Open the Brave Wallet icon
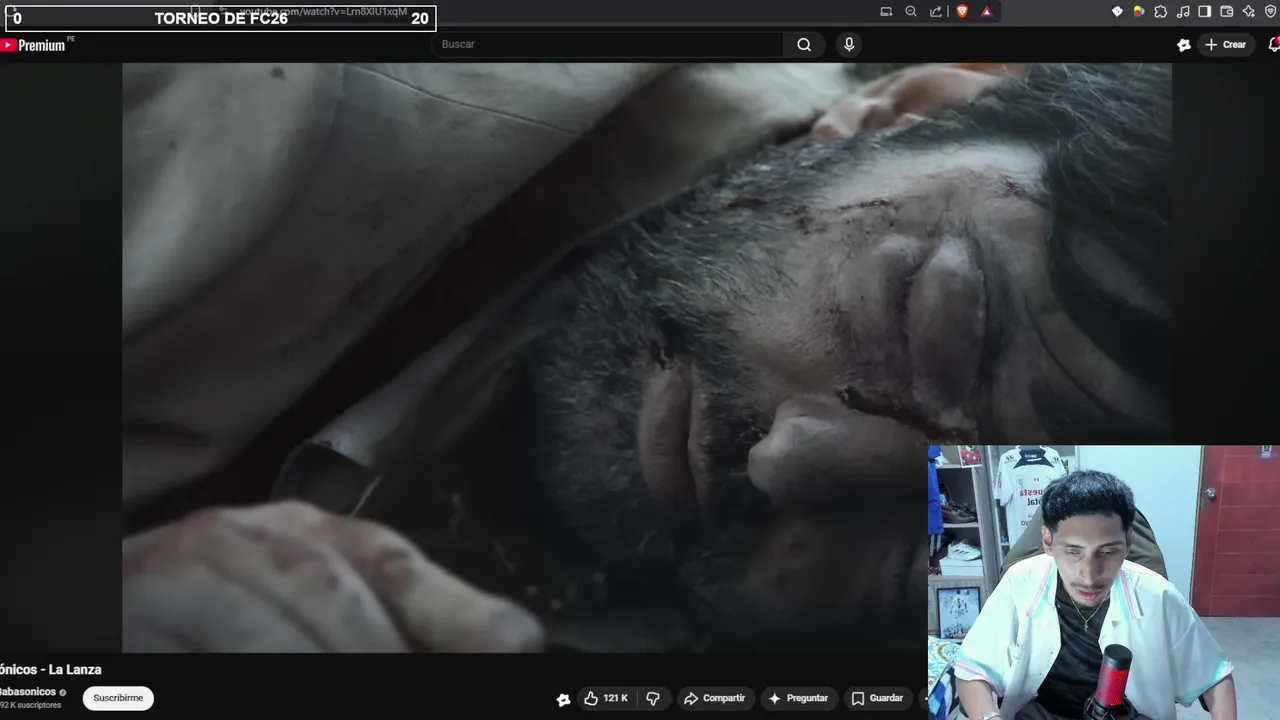 (x=1227, y=11)
